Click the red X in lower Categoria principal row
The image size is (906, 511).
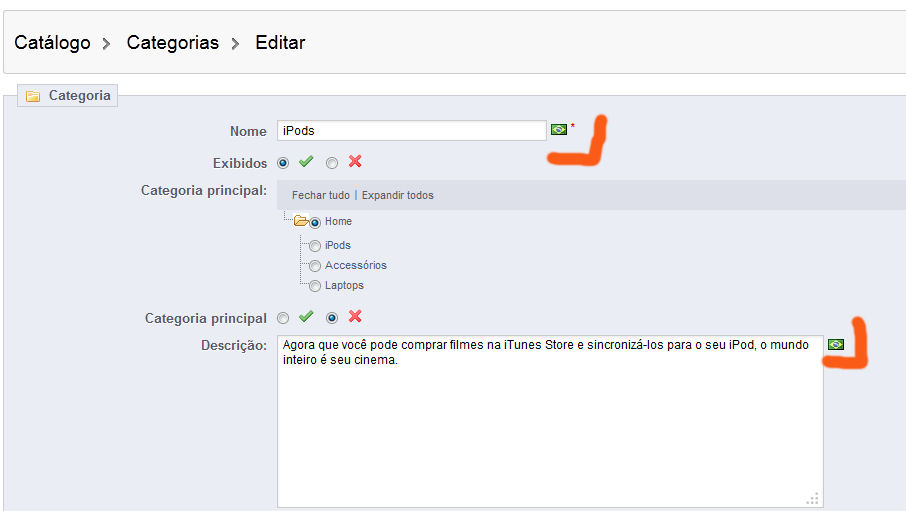click(355, 316)
